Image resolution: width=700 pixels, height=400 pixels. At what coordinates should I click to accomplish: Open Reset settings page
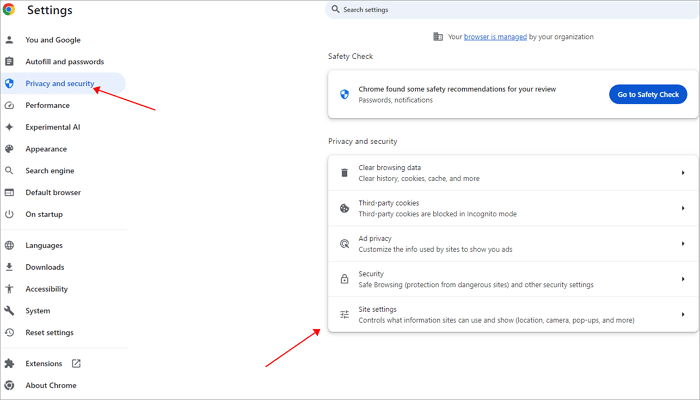(x=49, y=333)
